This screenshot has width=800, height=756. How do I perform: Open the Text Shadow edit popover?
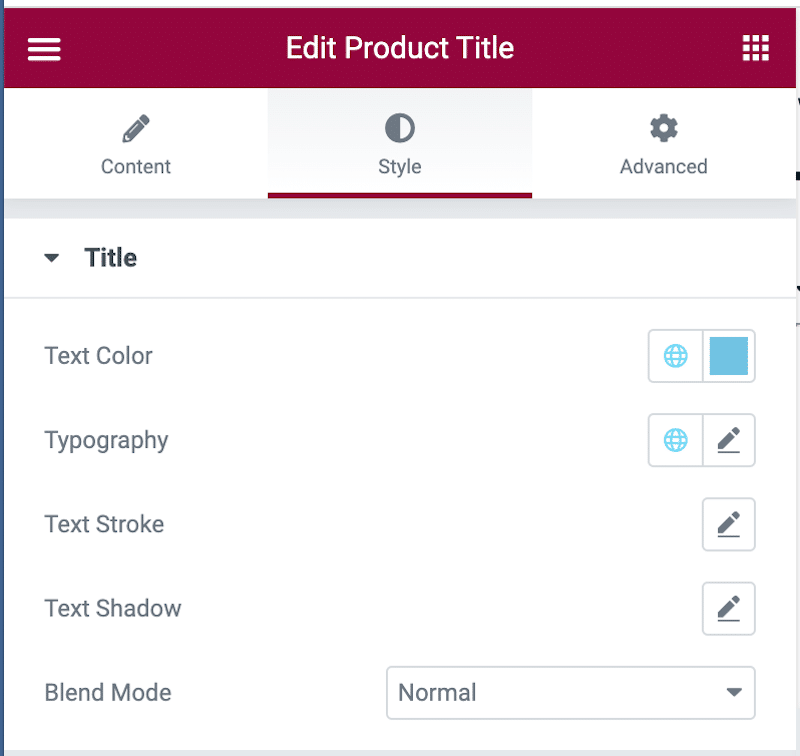[729, 608]
